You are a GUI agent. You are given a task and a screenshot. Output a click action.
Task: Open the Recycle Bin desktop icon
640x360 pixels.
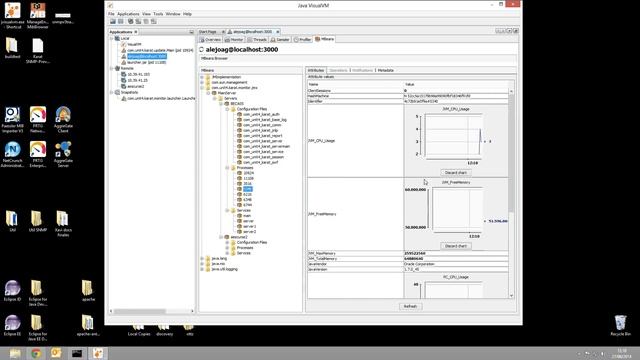(x=620, y=325)
